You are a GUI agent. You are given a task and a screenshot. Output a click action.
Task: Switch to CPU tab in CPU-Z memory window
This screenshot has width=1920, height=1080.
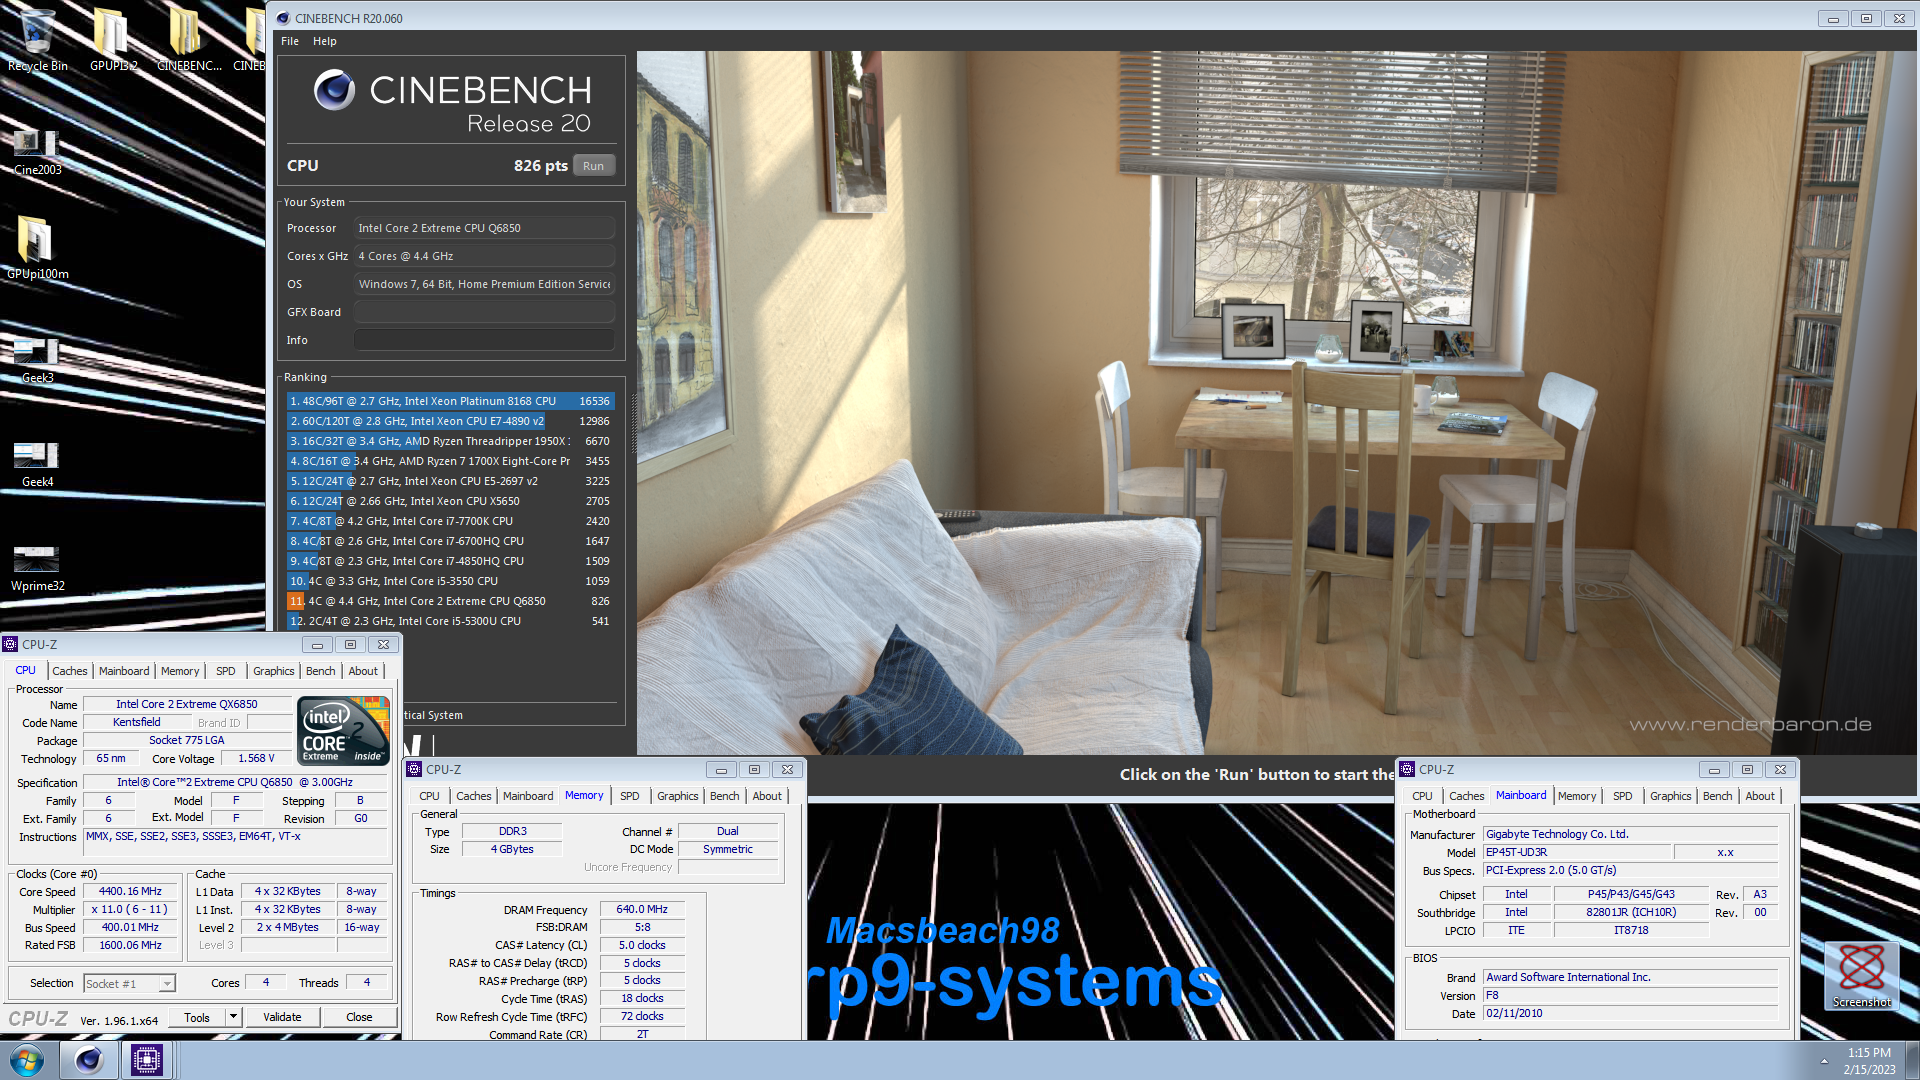[429, 796]
